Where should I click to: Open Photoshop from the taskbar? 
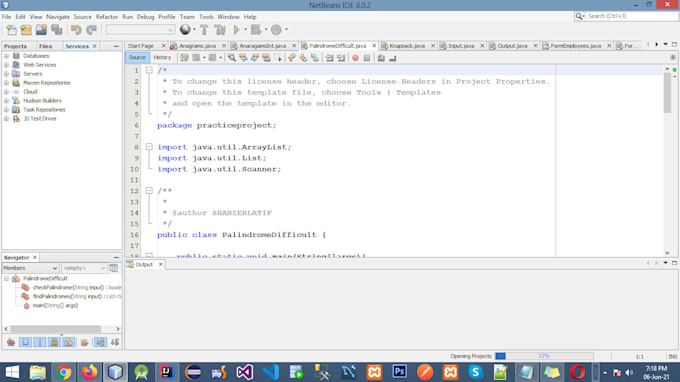pos(399,372)
